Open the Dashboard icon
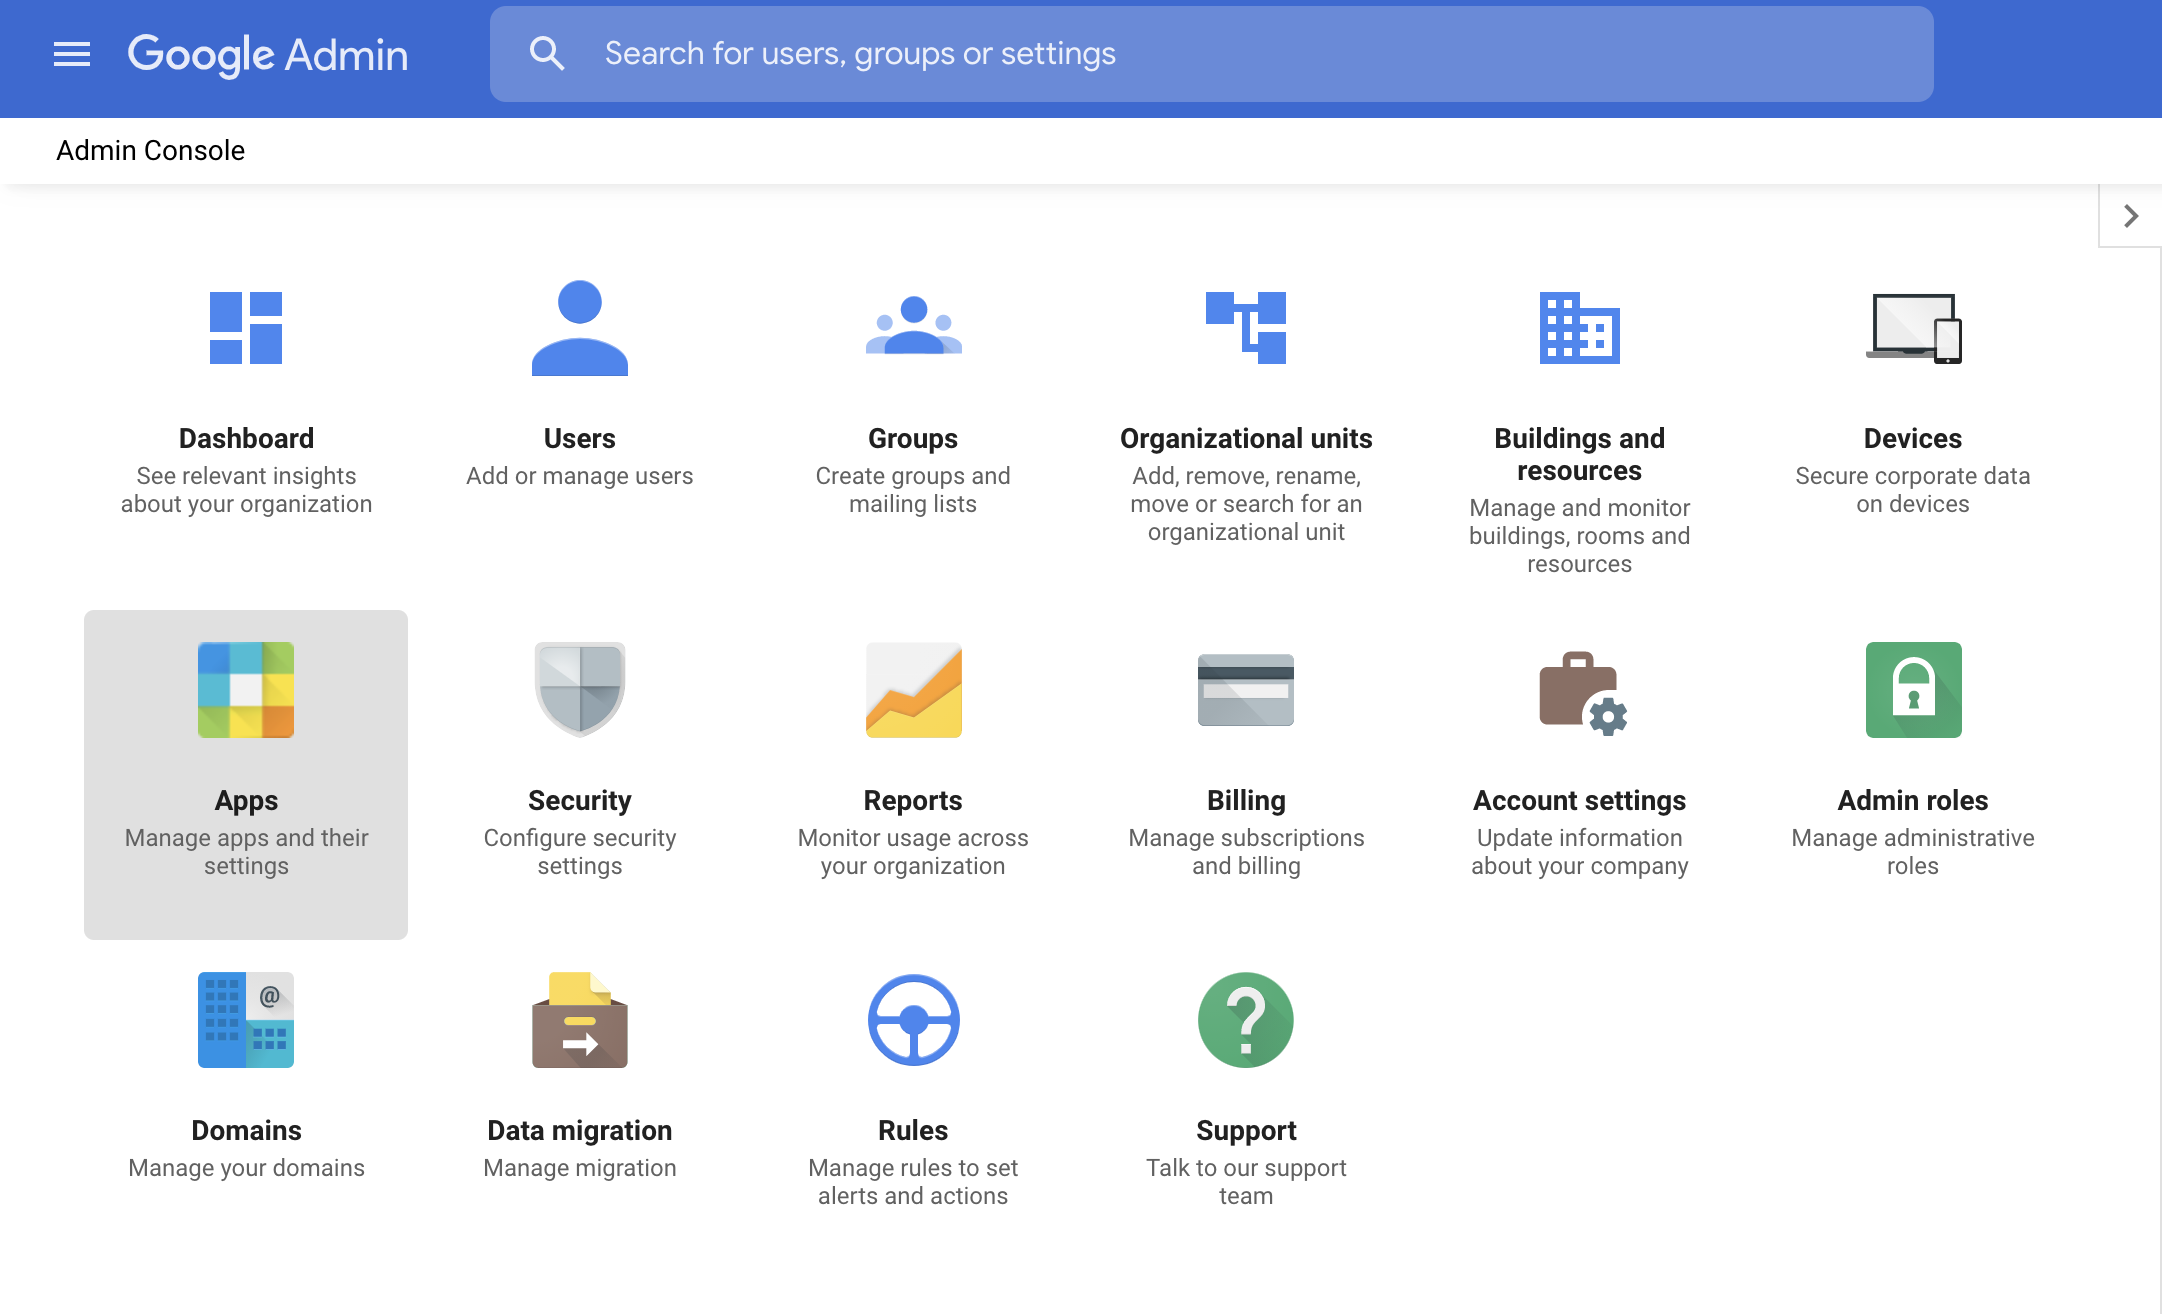Screen dimensions: 2162x1314 coord(246,328)
